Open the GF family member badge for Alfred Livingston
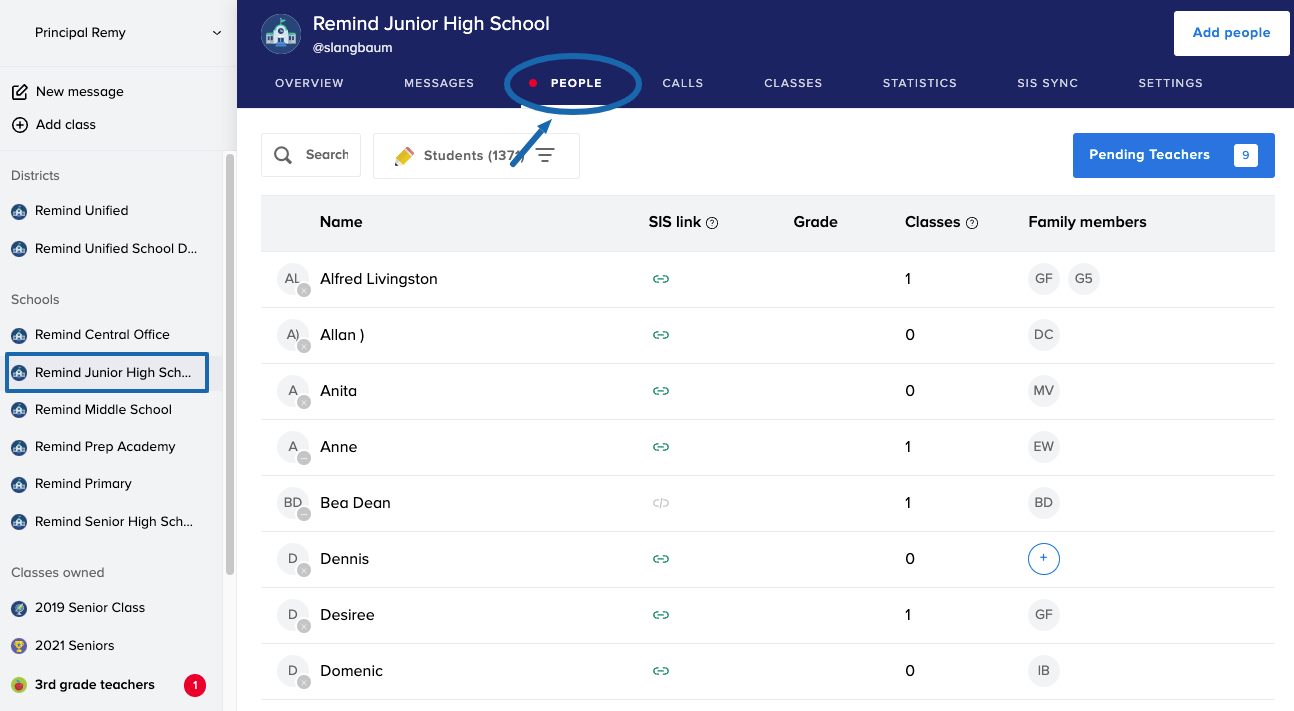 click(1043, 279)
